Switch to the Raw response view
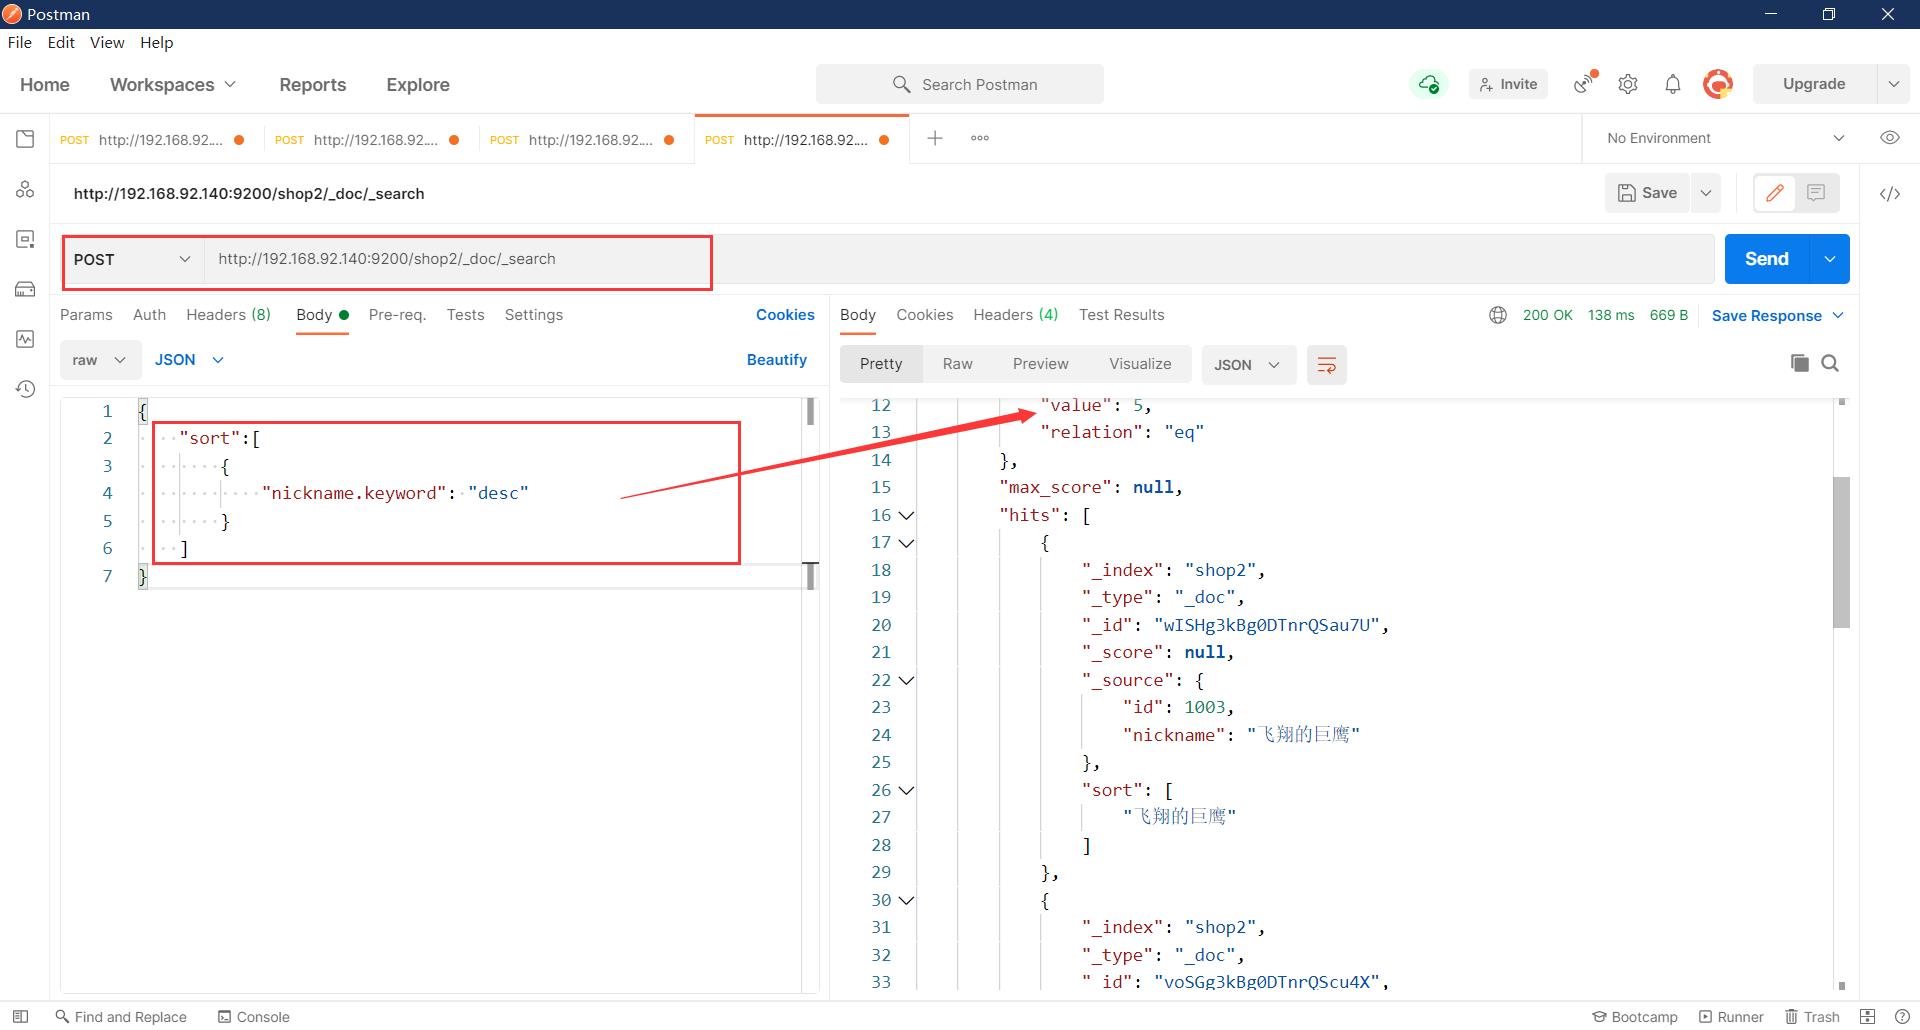This screenshot has width=1920, height=1030. [957, 364]
